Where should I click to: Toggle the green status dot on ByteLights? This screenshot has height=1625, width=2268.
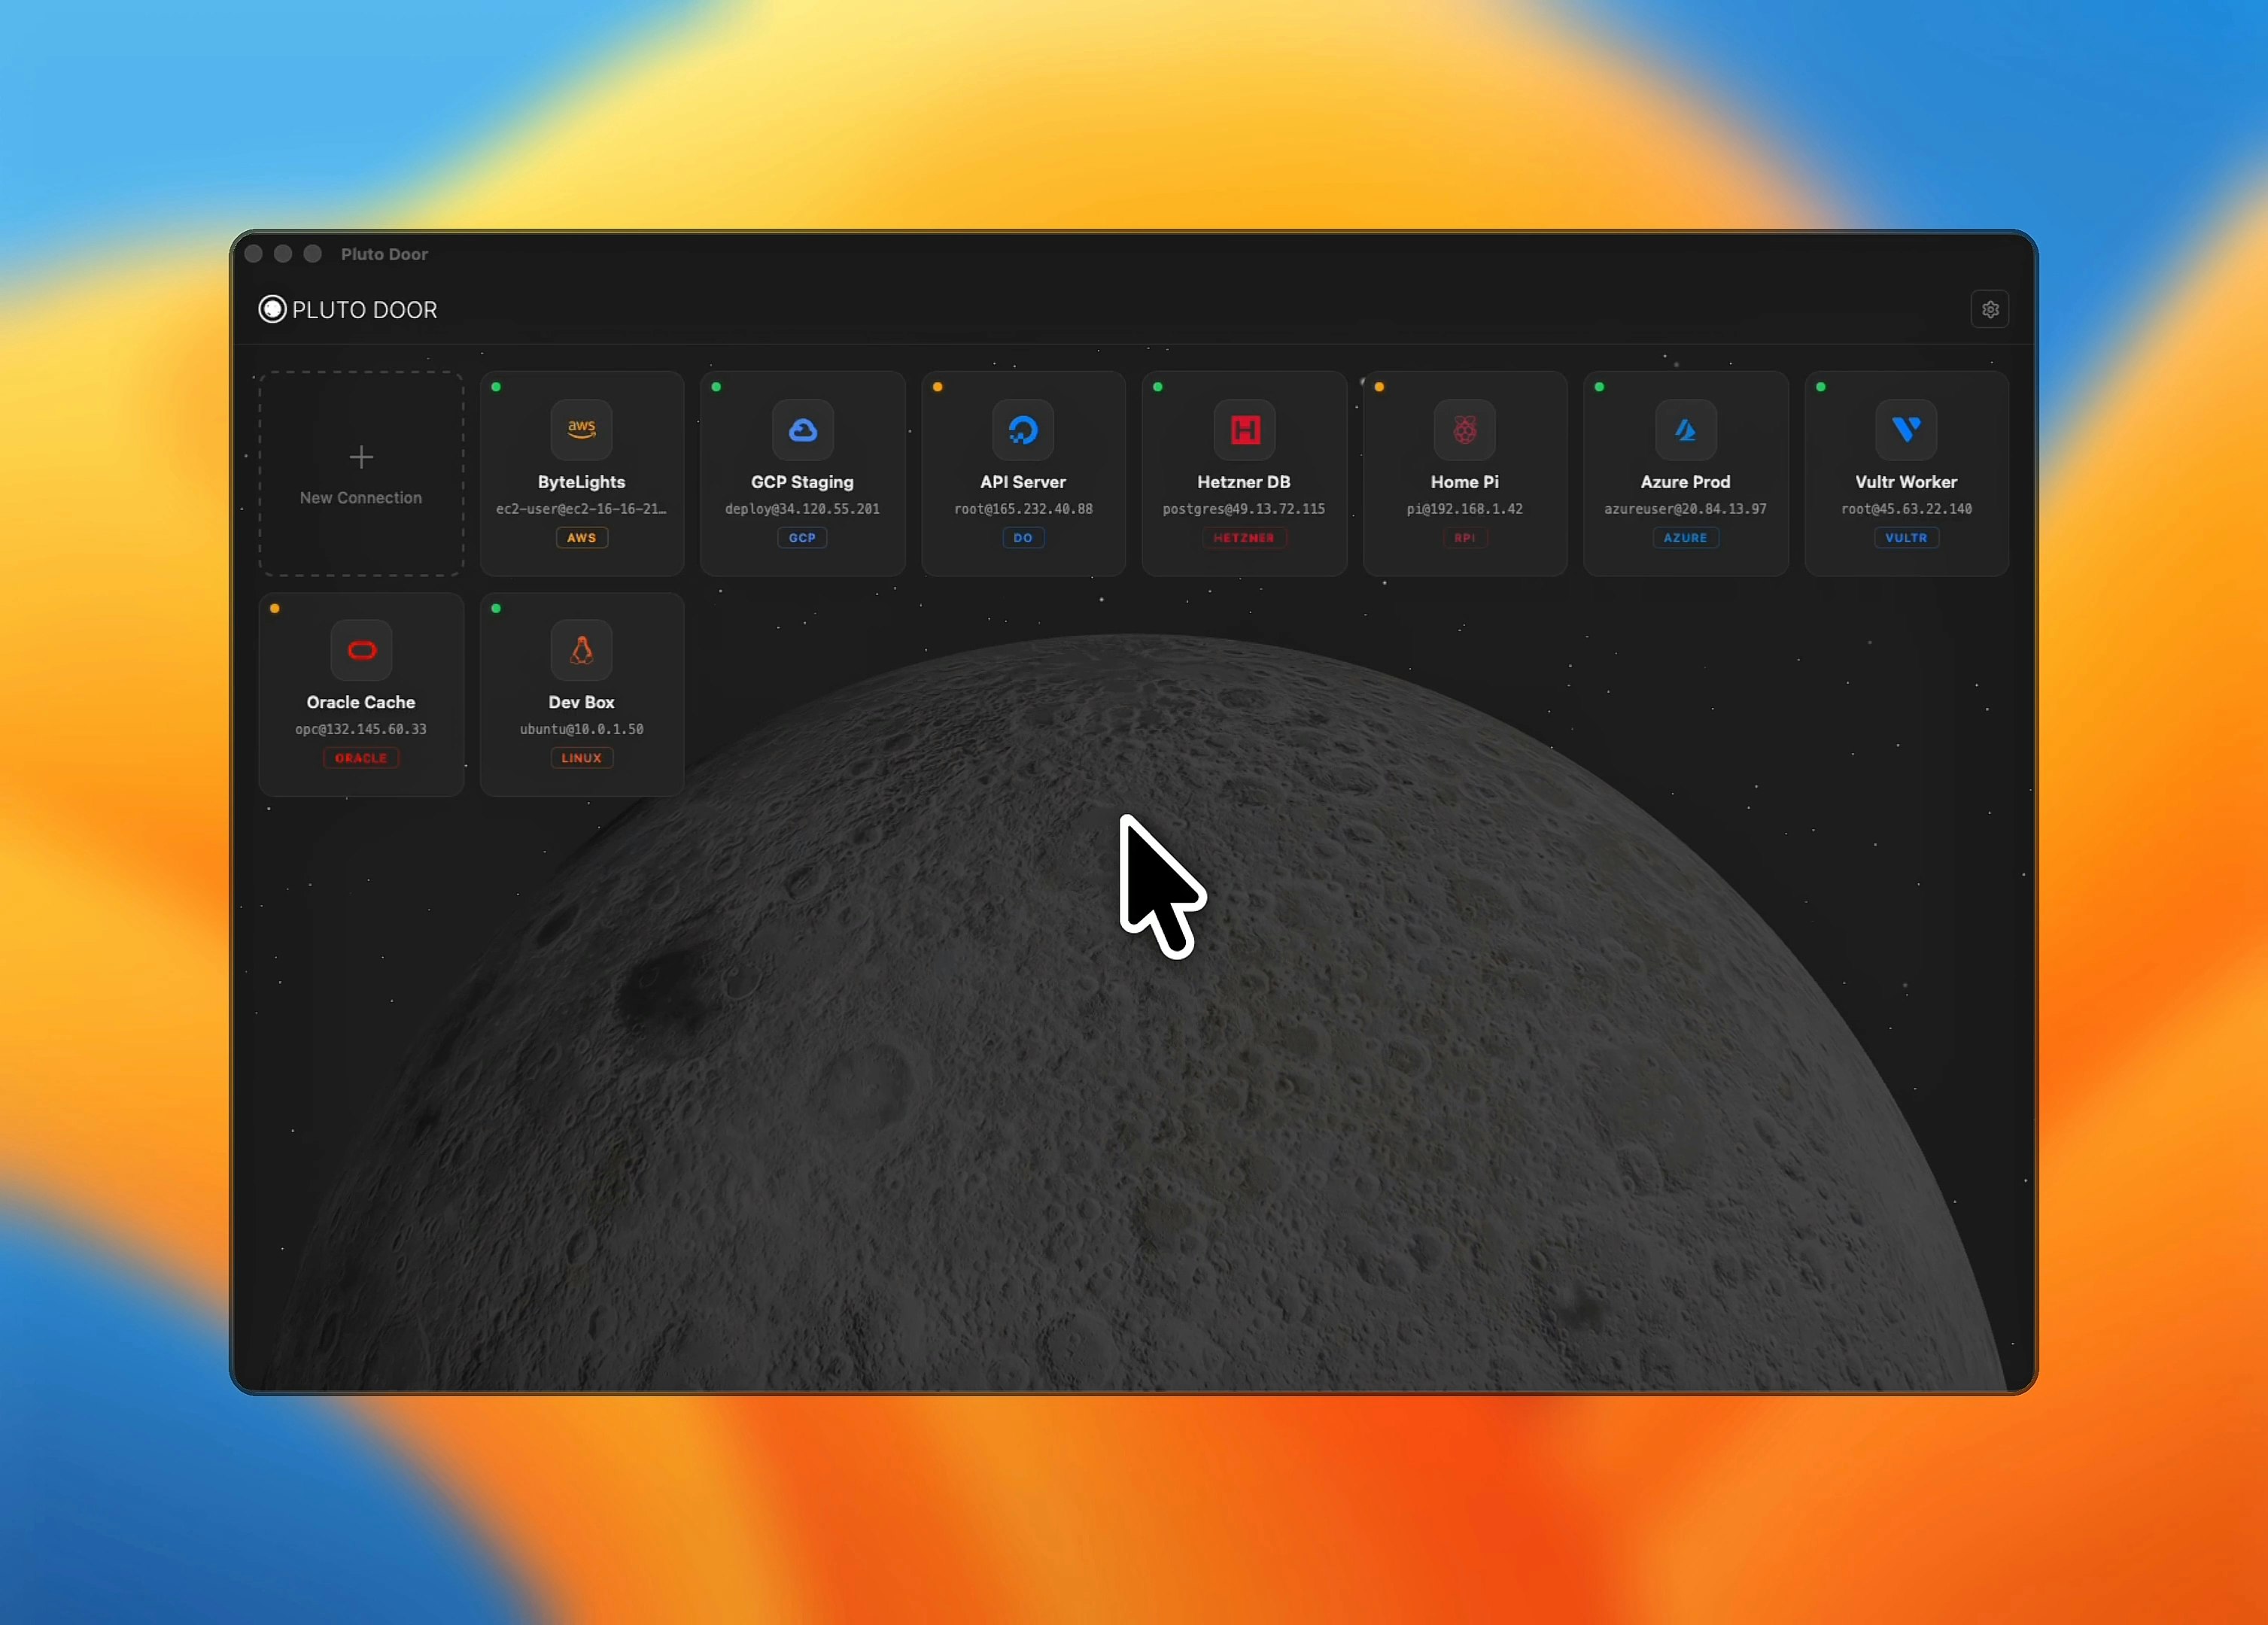pos(497,388)
